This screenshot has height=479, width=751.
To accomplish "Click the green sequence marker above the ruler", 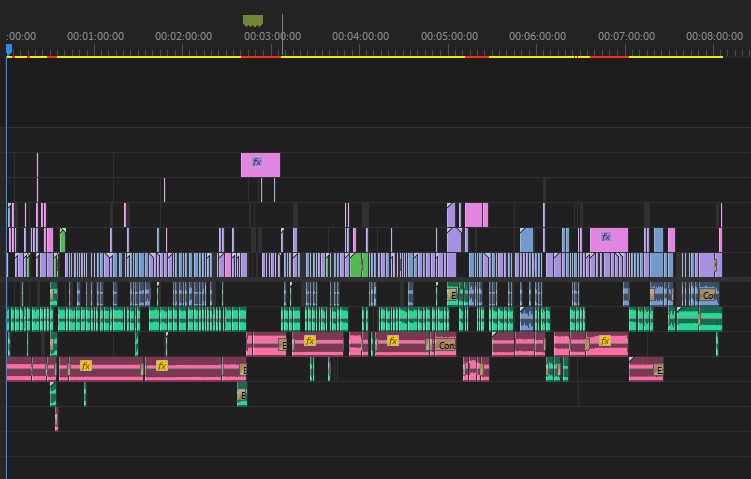I will pyautogui.click(x=253, y=21).
